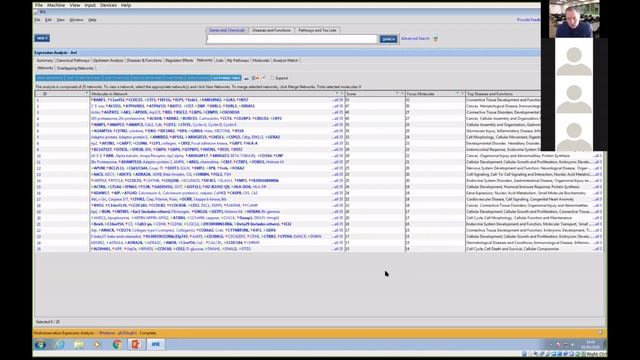Click the View Networks toolbar button
The height and width of the screenshot is (360, 640).
click(50, 78)
